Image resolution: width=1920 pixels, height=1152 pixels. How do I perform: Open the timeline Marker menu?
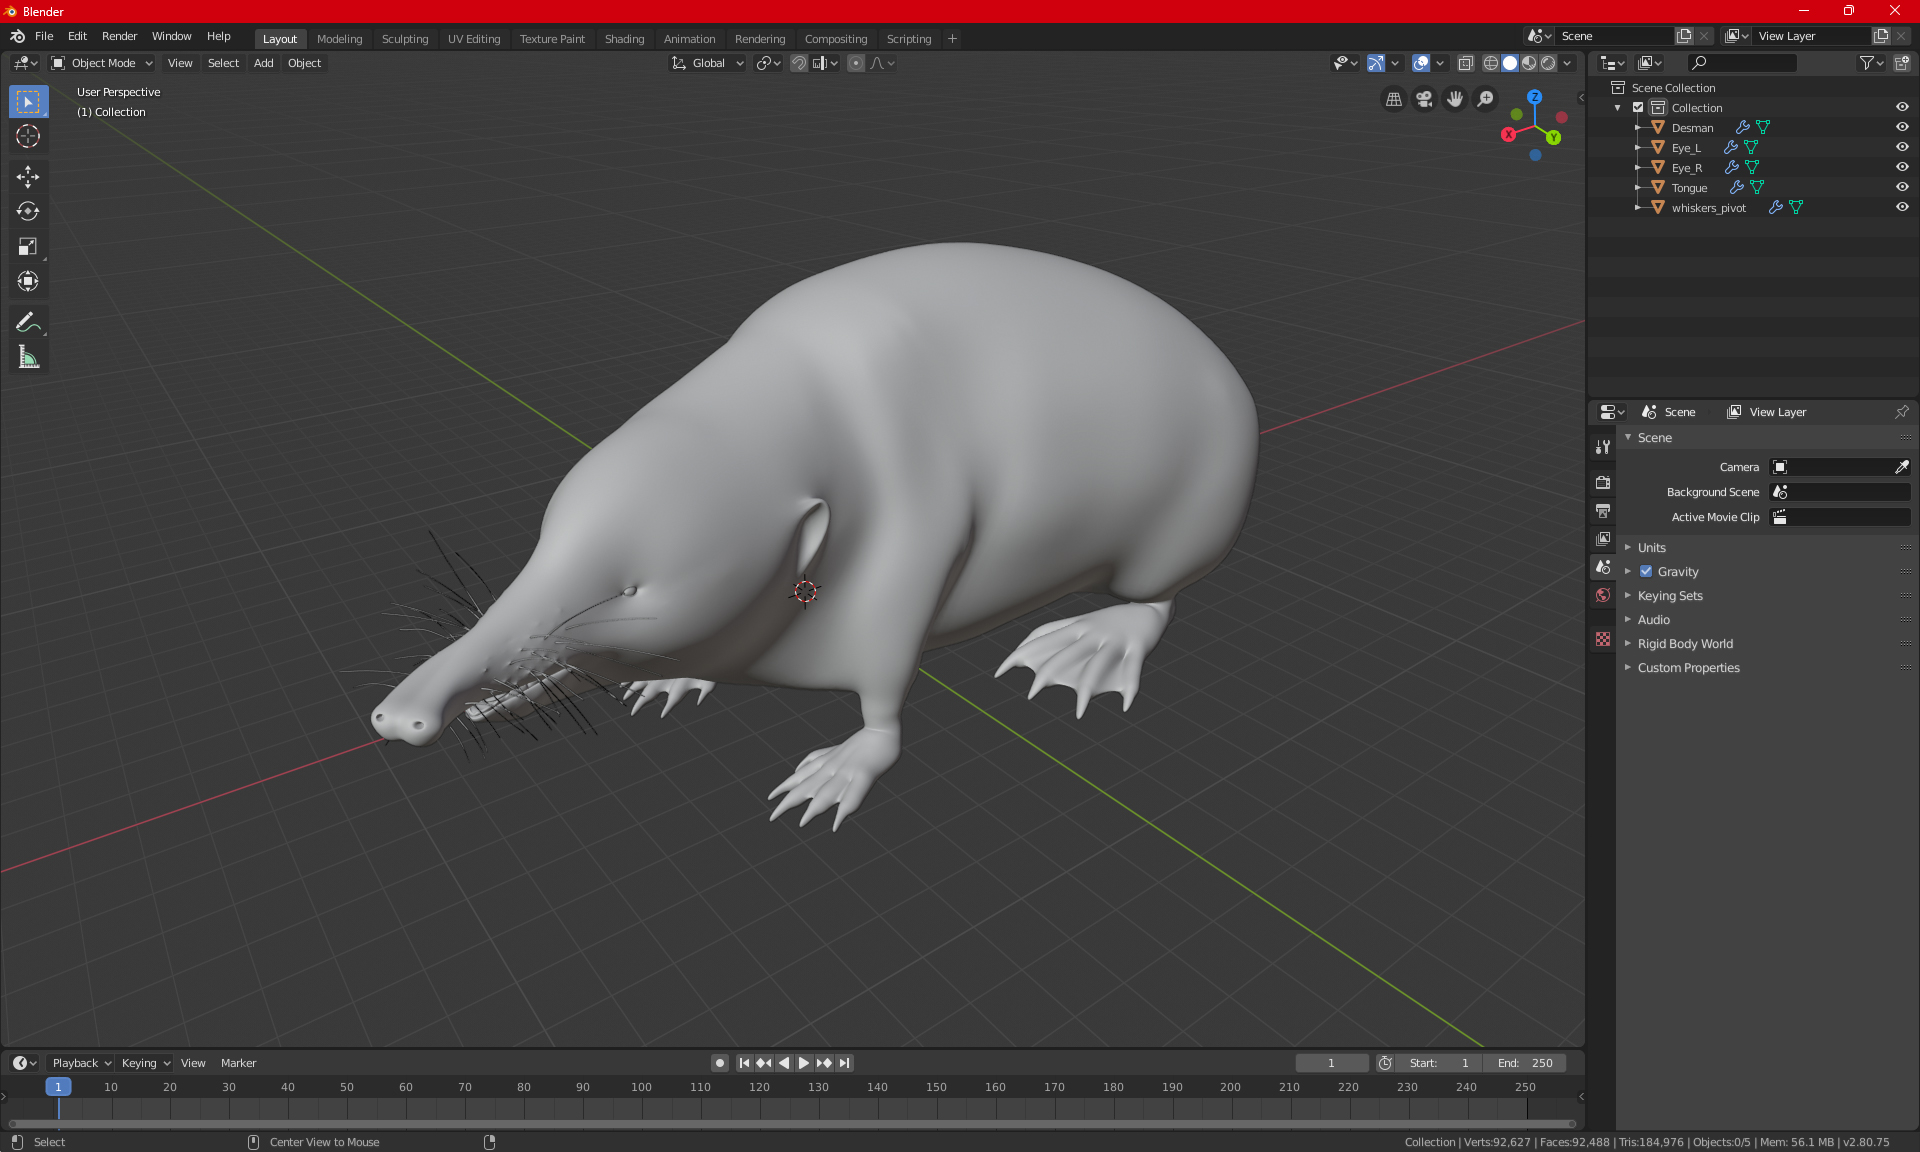[238, 1063]
